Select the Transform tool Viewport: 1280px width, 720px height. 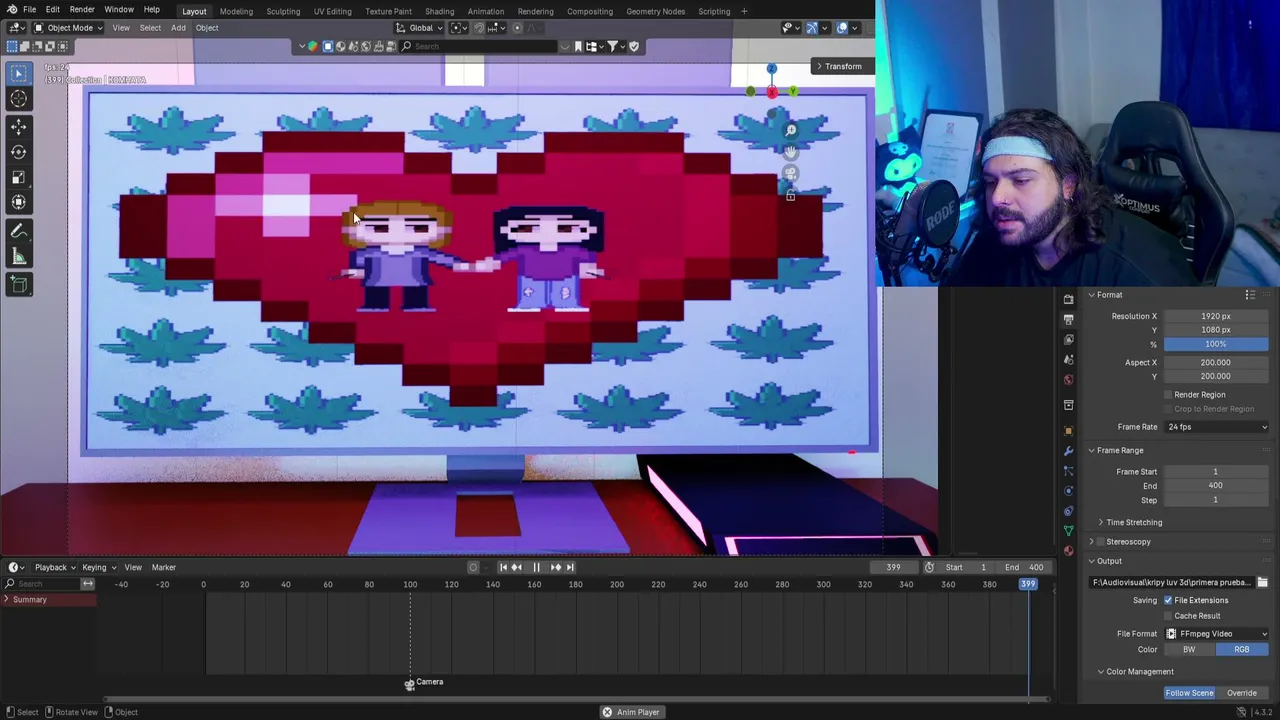[x=18, y=203]
